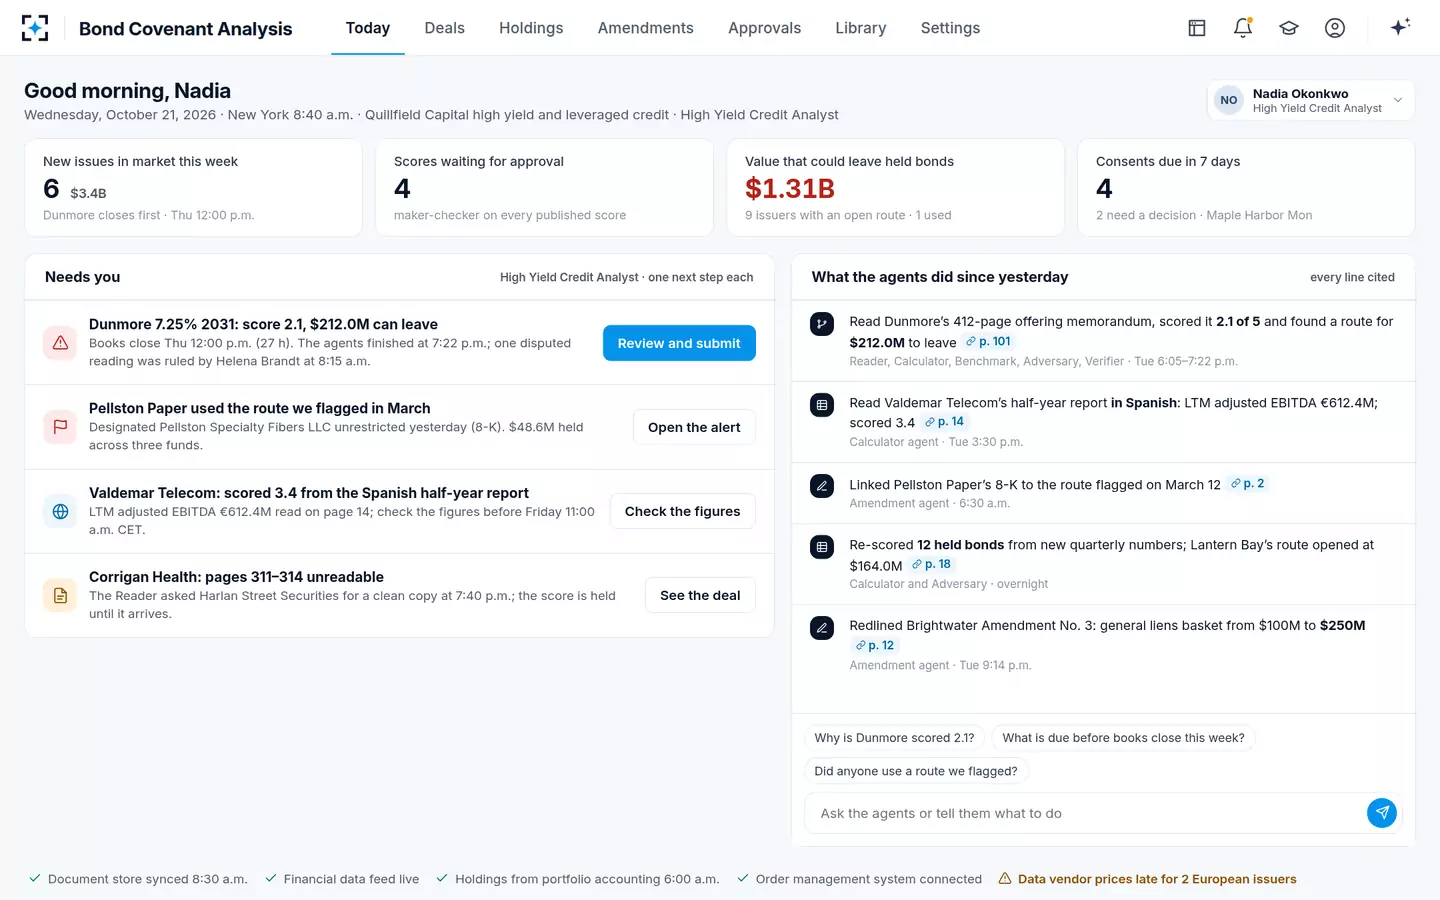The height and width of the screenshot is (900, 1440).
Task: Click the warning icon beside Dunmore 7.25% 2031
Action: click(60, 343)
